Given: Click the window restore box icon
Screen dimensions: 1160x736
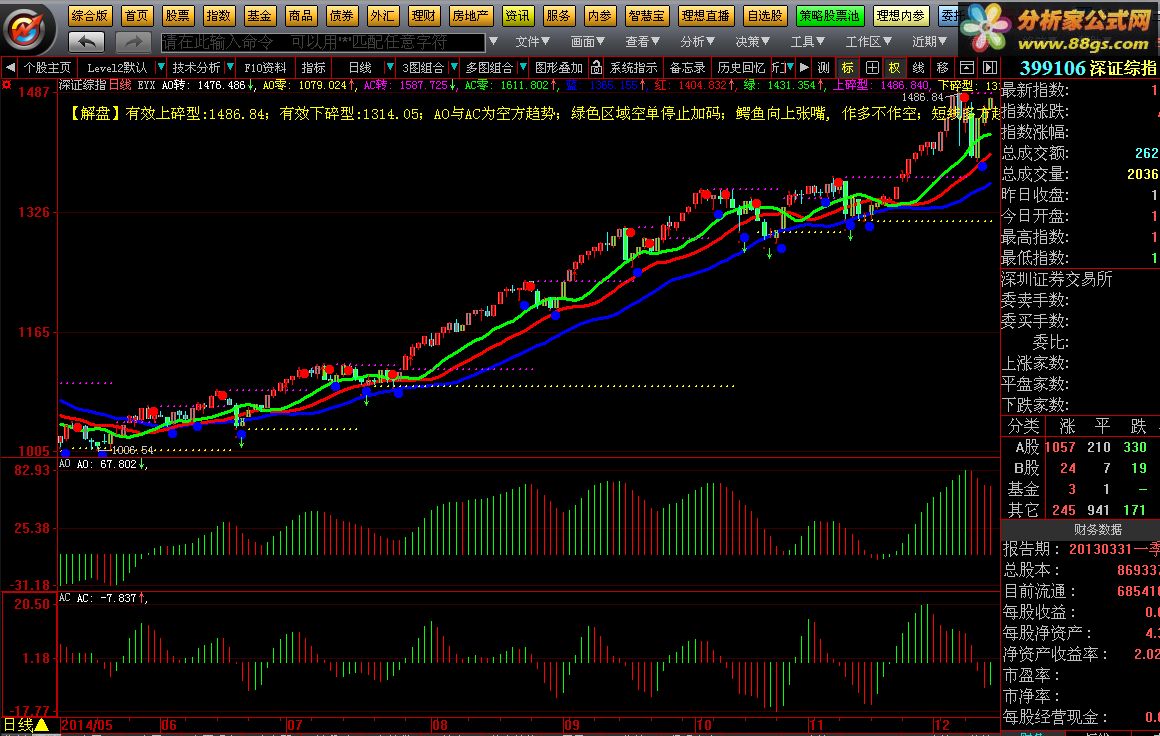Looking at the screenshot, I should (x=966, y=67).
